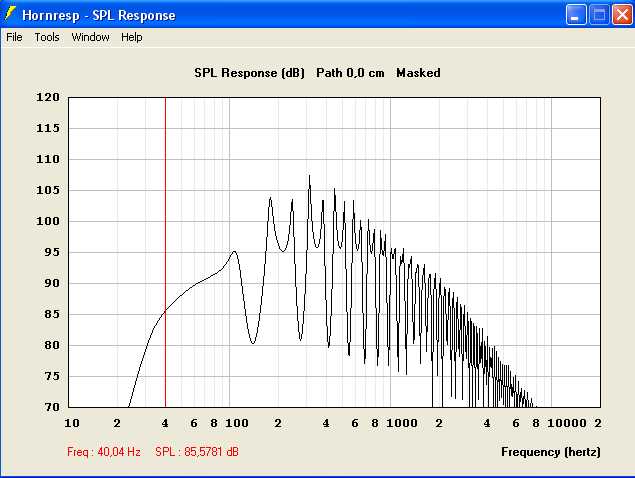Open the Tools menu
This screenshot has height=478, width=635.
point(47,37)
